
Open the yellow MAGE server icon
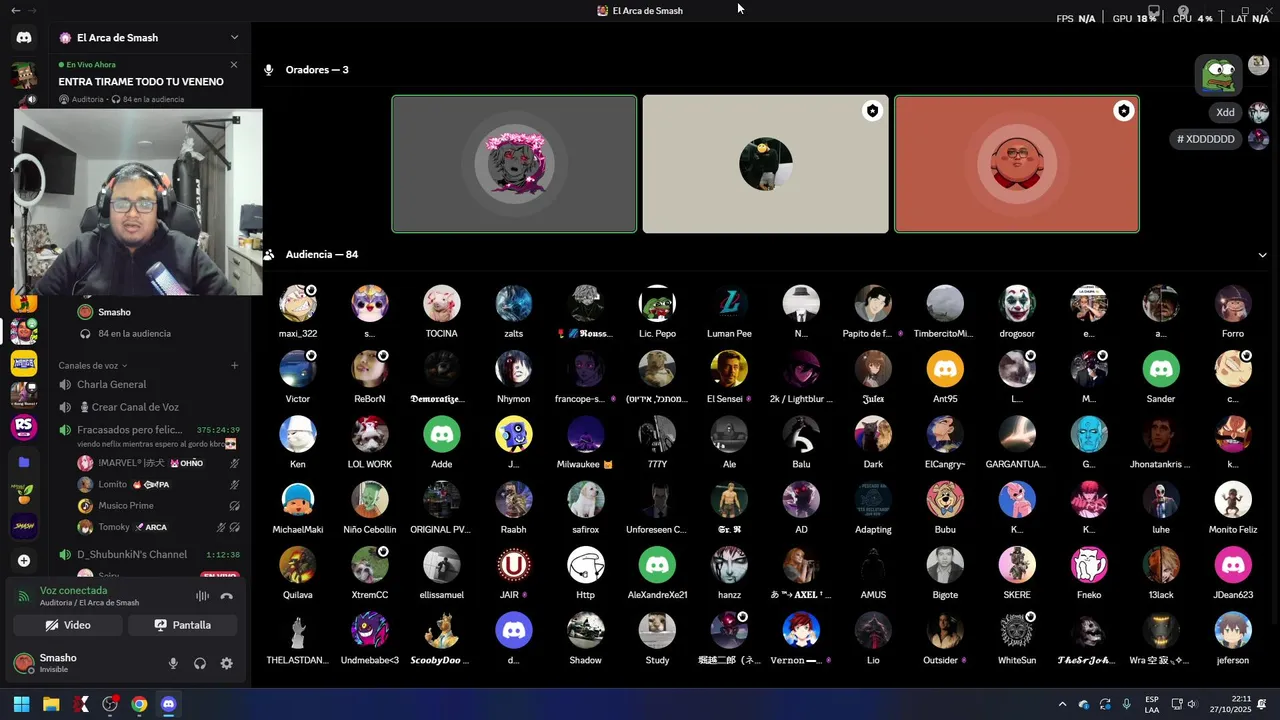pos(24,363)
